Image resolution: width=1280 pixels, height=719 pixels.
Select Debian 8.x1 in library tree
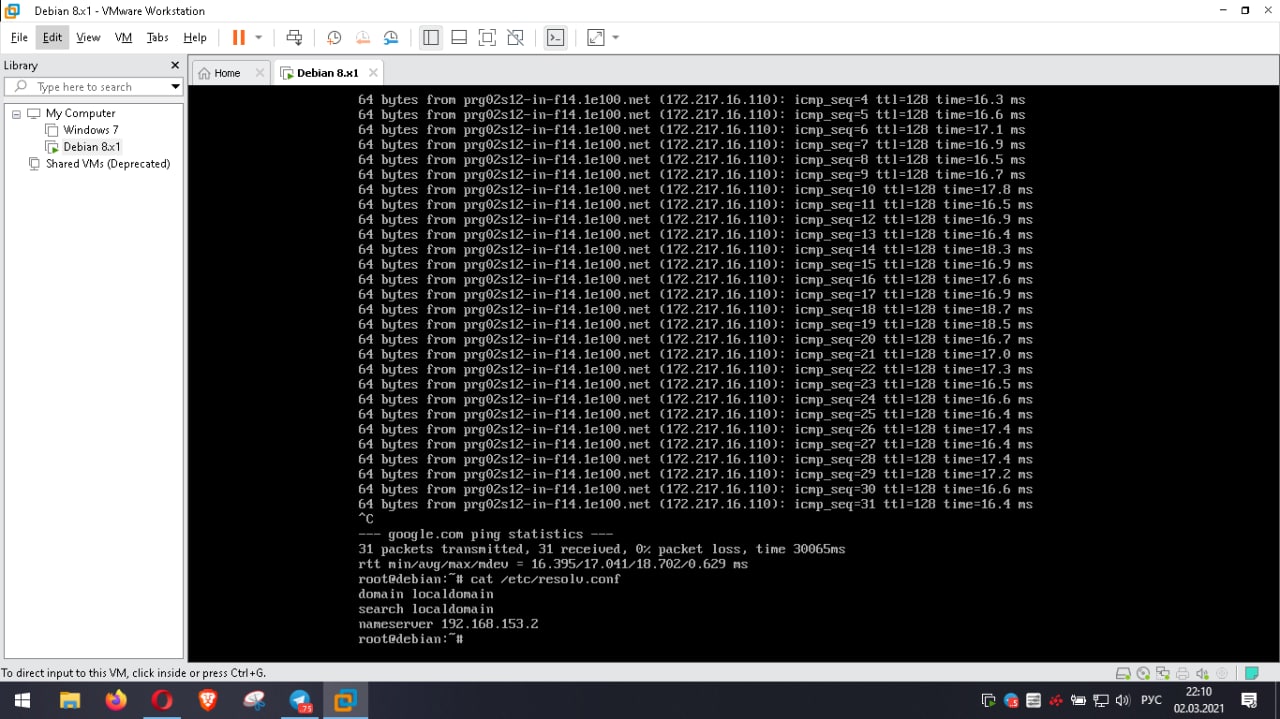pos(92,147)
